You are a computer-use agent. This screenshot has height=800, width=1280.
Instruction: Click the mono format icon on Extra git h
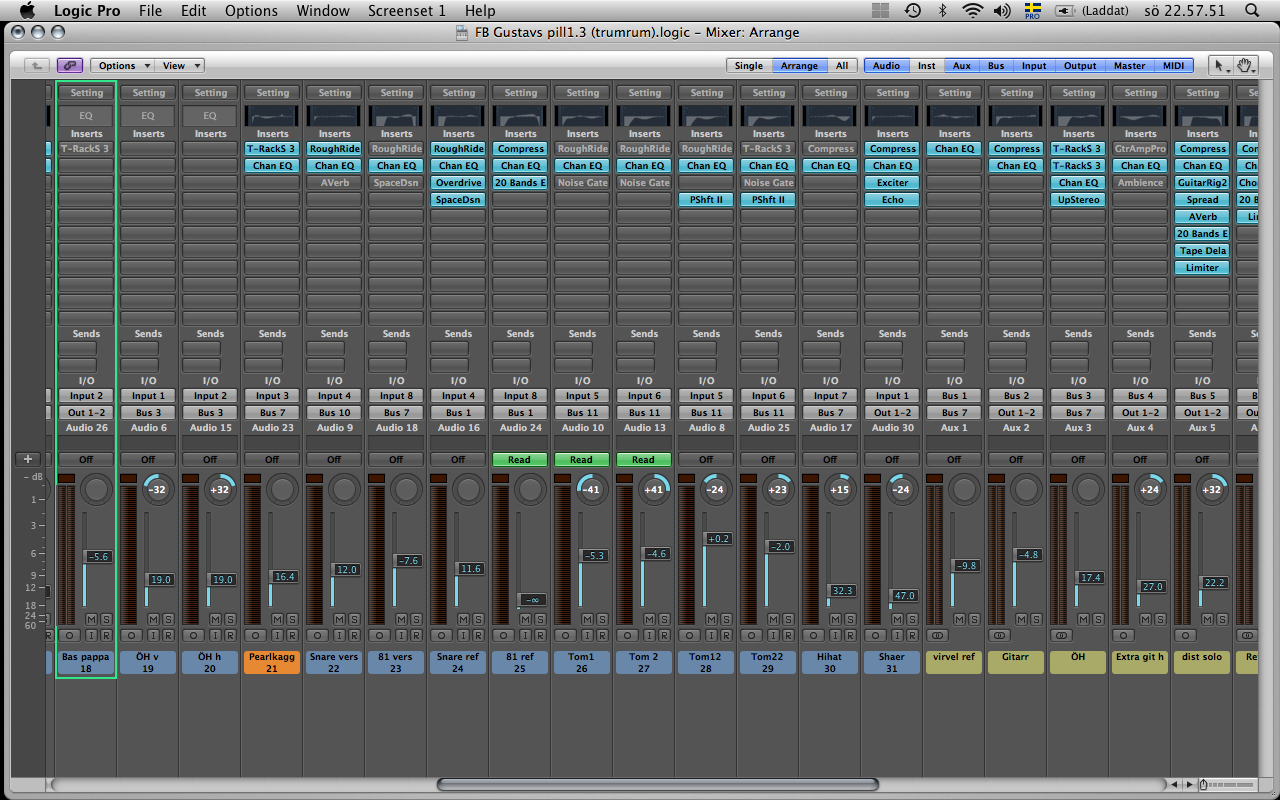coord(1124,635)
